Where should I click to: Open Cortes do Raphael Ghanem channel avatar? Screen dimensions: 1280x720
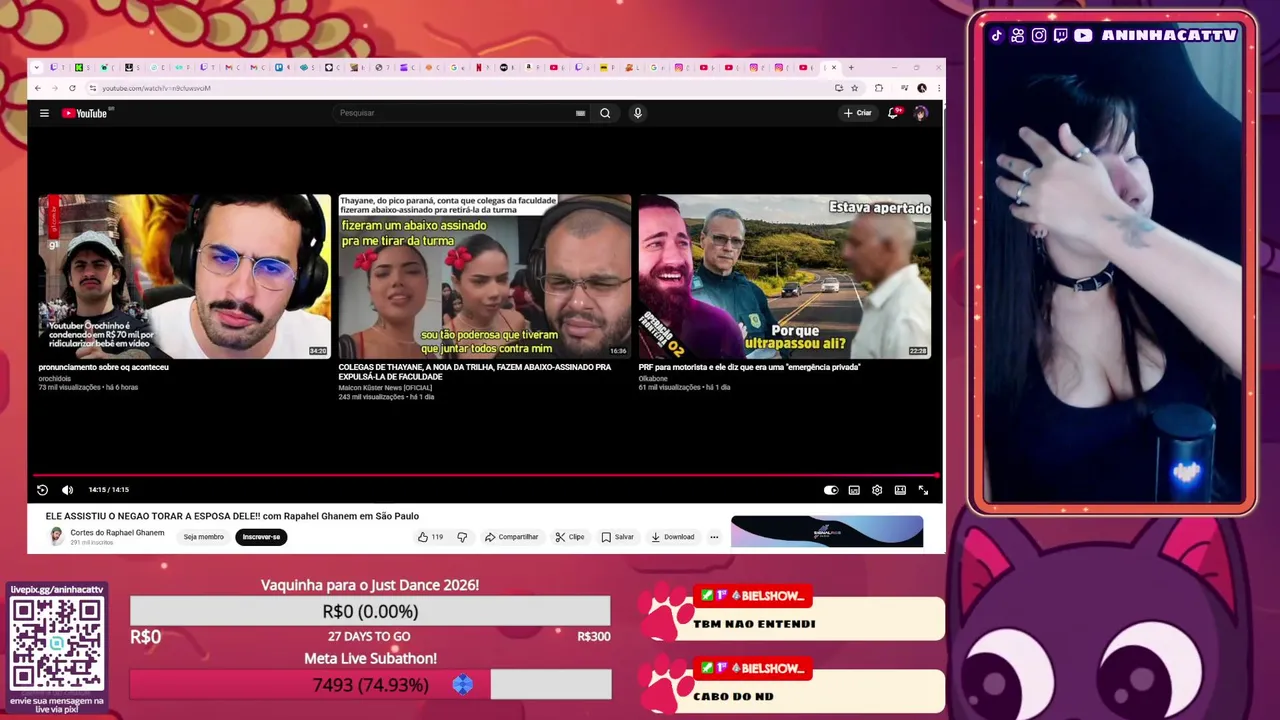point(56,537)
